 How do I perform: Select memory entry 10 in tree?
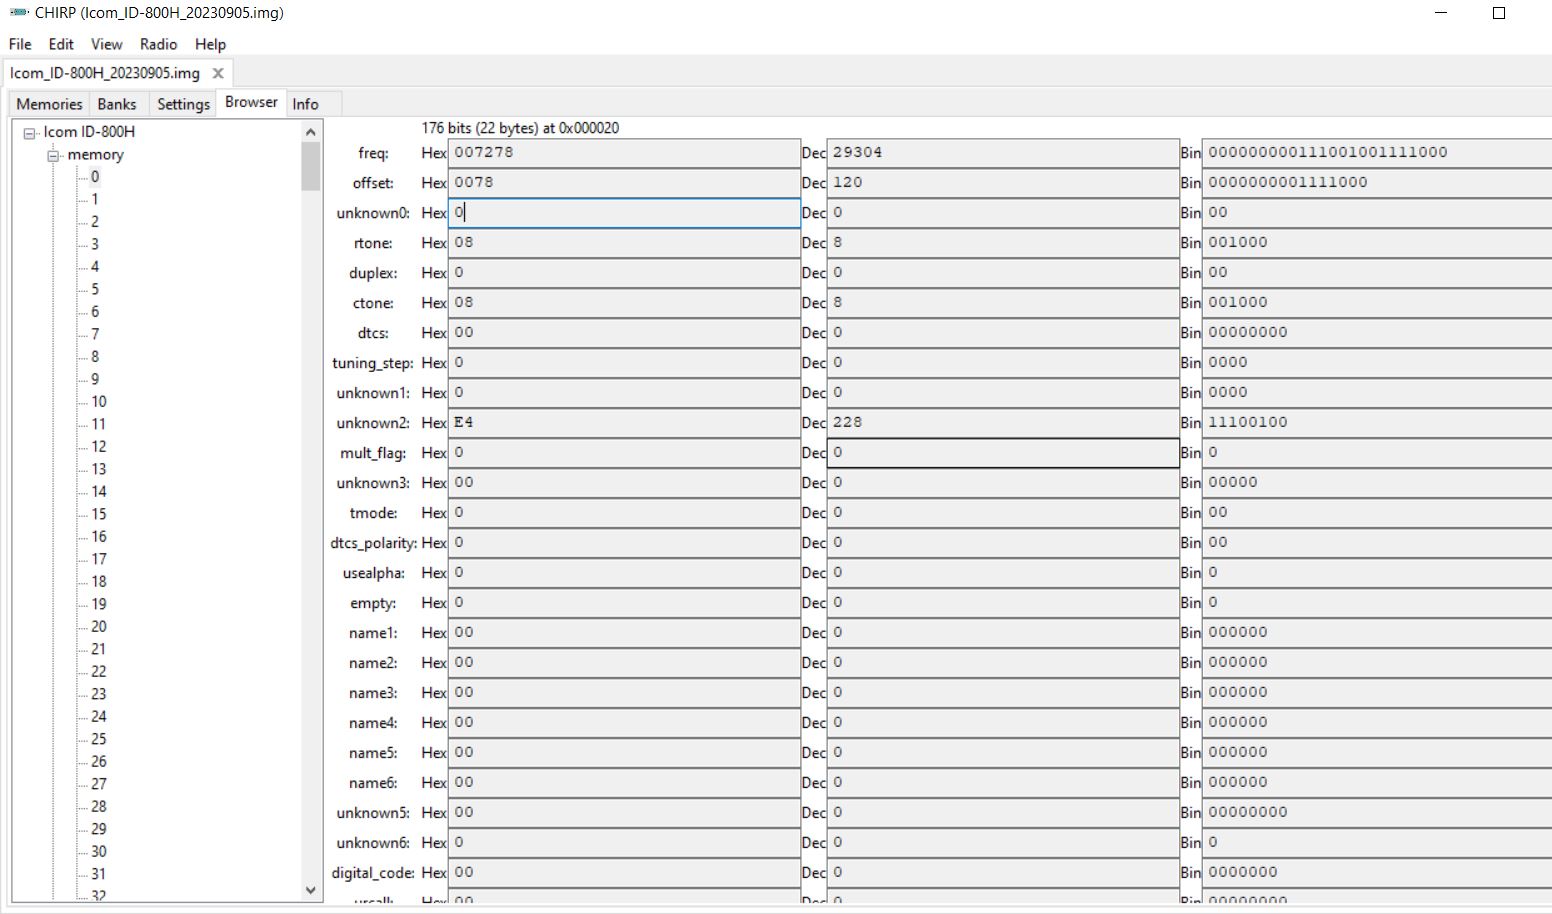coord(99,402)
